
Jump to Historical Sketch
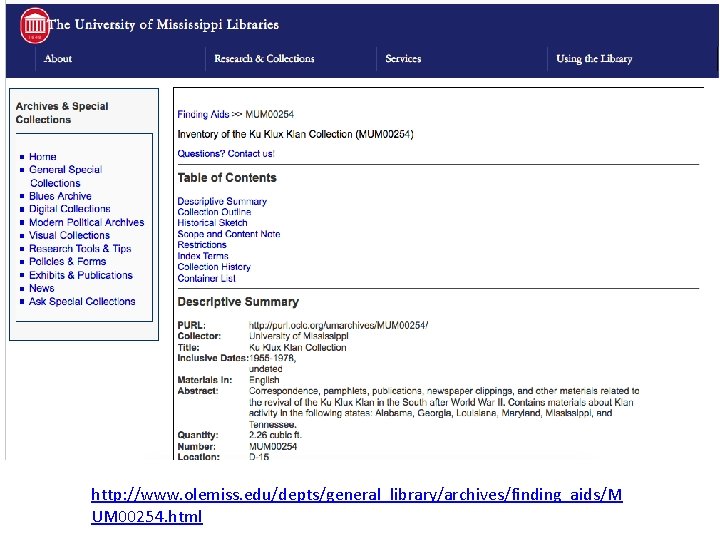(x=213, y=223)
